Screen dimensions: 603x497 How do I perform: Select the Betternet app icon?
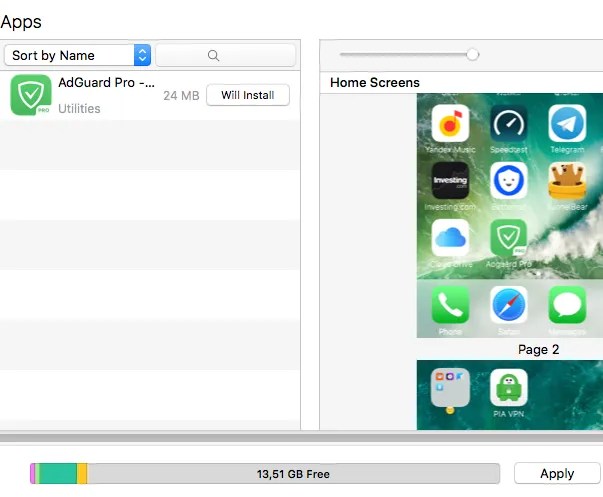[x=509, y=180]
